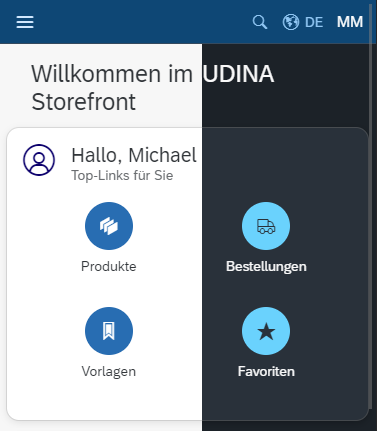377x431 pixels.
Task: Click the Favoriten label
Action: coord(266,371)
